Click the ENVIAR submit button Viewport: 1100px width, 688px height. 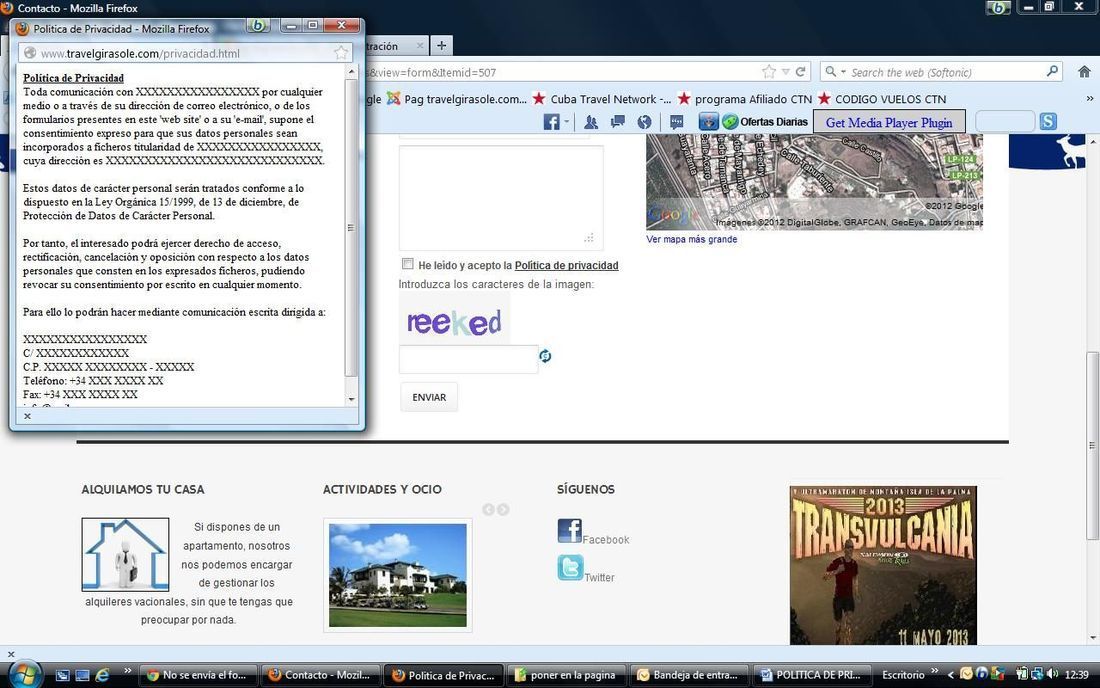(x=429, y=397)
